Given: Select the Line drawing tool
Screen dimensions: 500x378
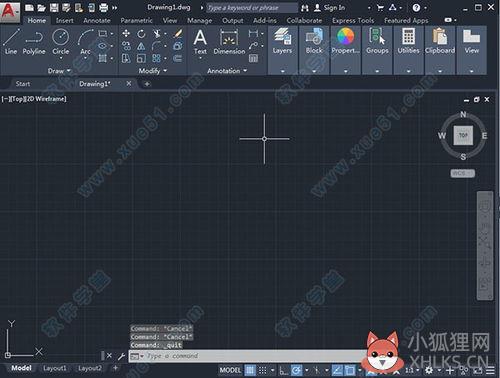Looking at the screenshot, I should [11, 42].
